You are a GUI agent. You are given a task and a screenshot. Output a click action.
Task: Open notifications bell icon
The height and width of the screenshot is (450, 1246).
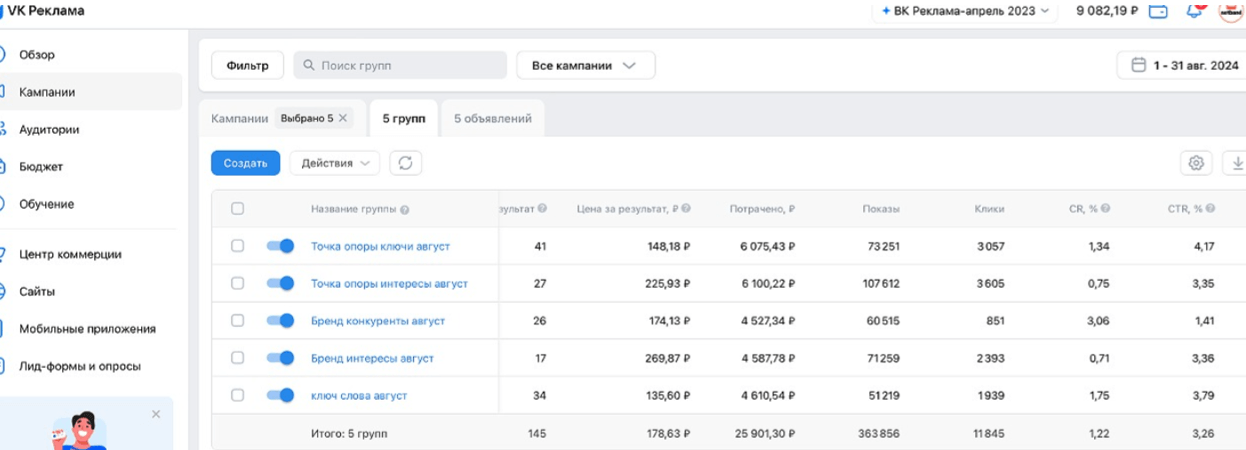point(1193,12)
